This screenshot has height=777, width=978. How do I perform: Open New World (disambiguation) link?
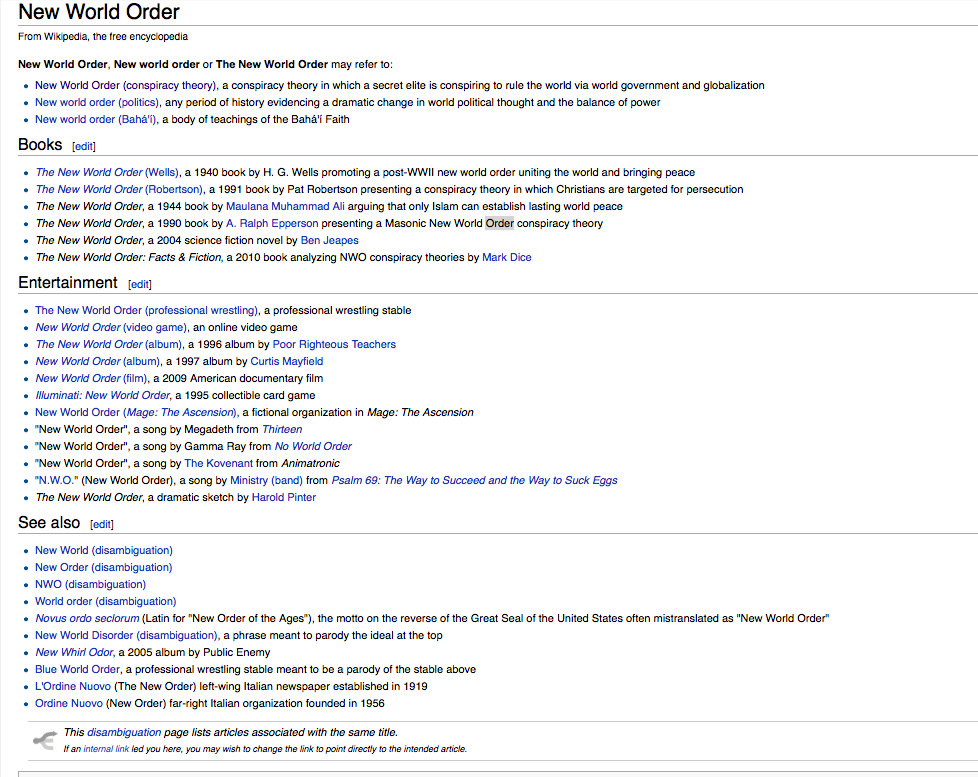(x=104, y=550)
